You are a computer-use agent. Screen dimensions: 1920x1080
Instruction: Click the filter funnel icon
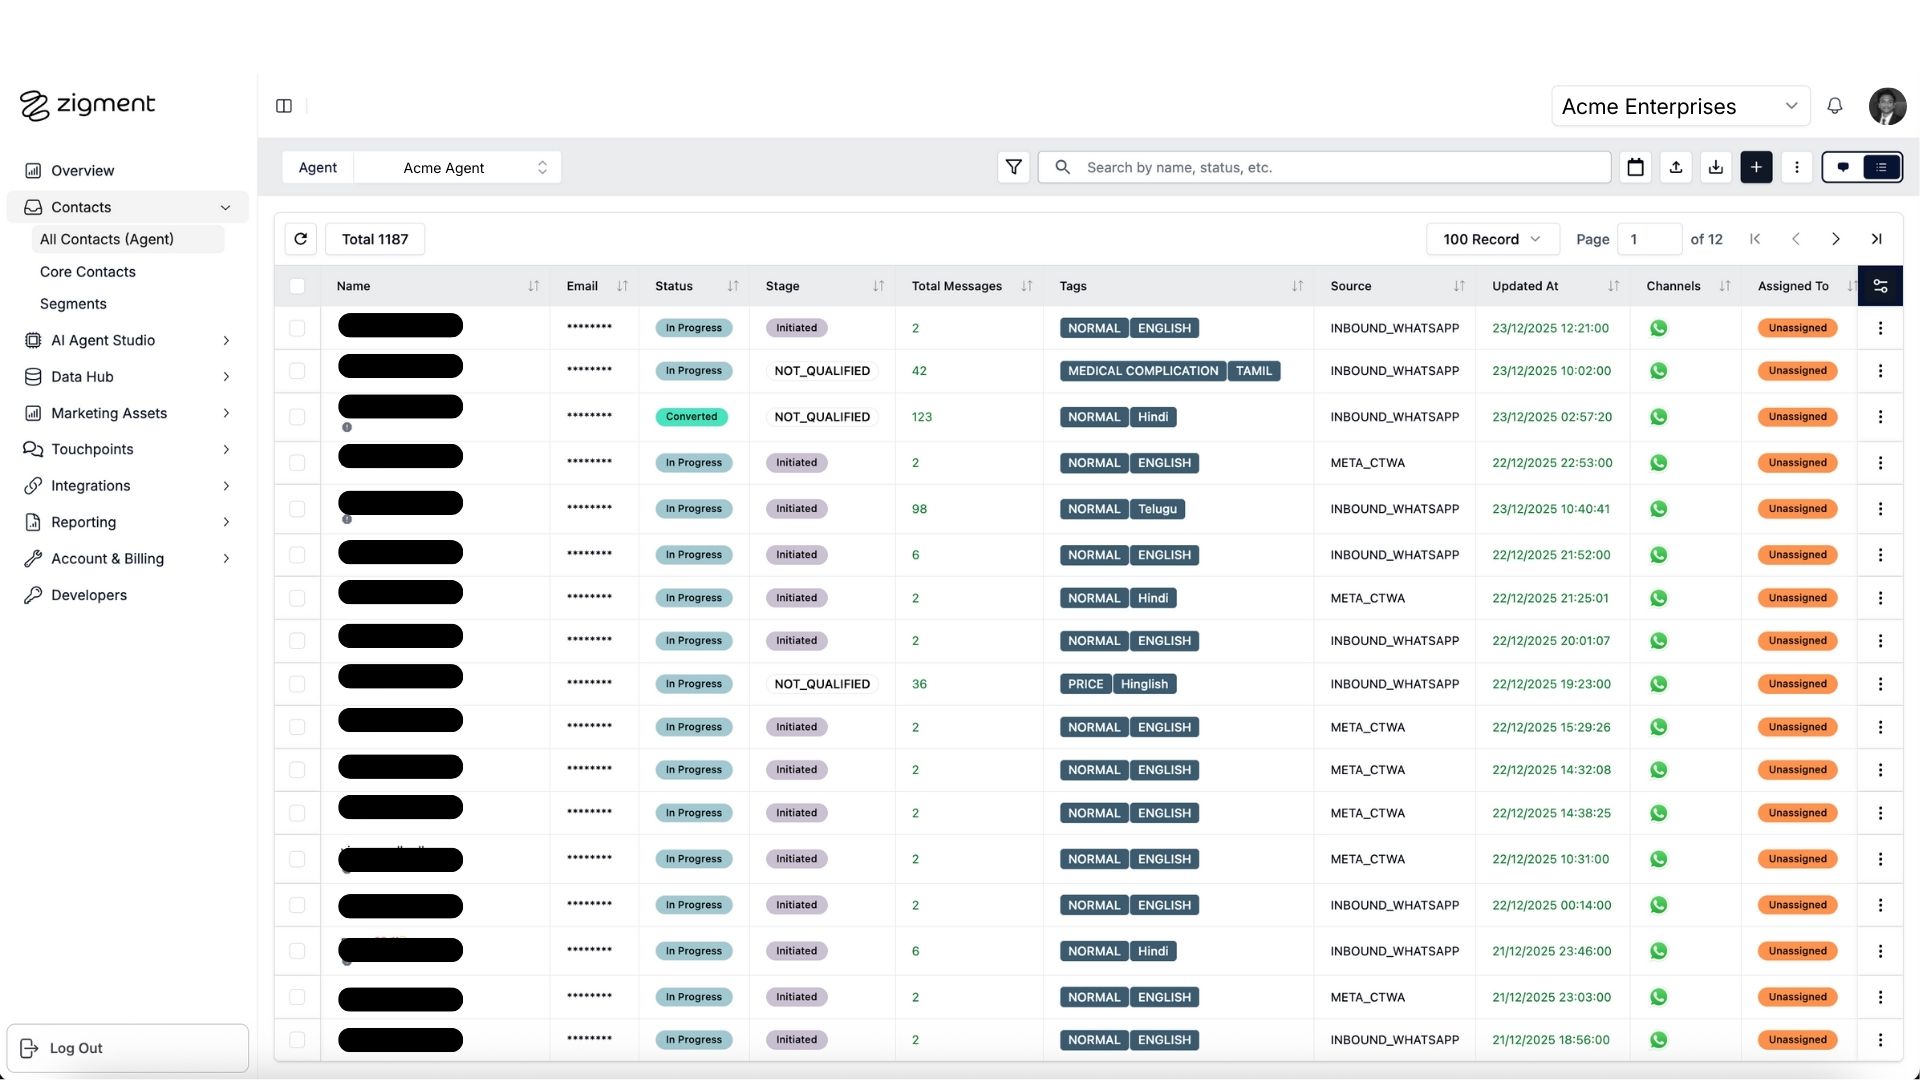1013,167
